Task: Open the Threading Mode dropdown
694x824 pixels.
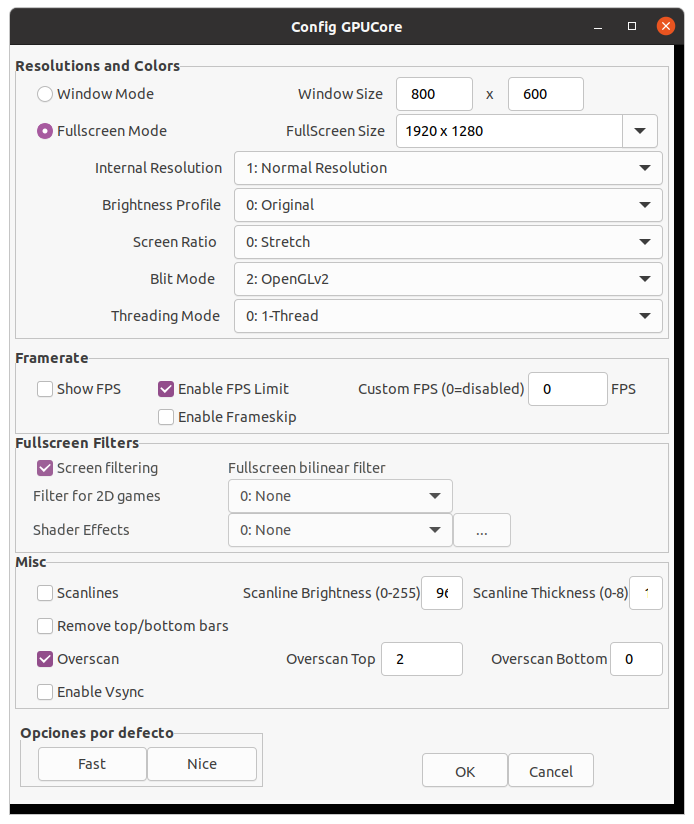Action: (x=448, y=316)
